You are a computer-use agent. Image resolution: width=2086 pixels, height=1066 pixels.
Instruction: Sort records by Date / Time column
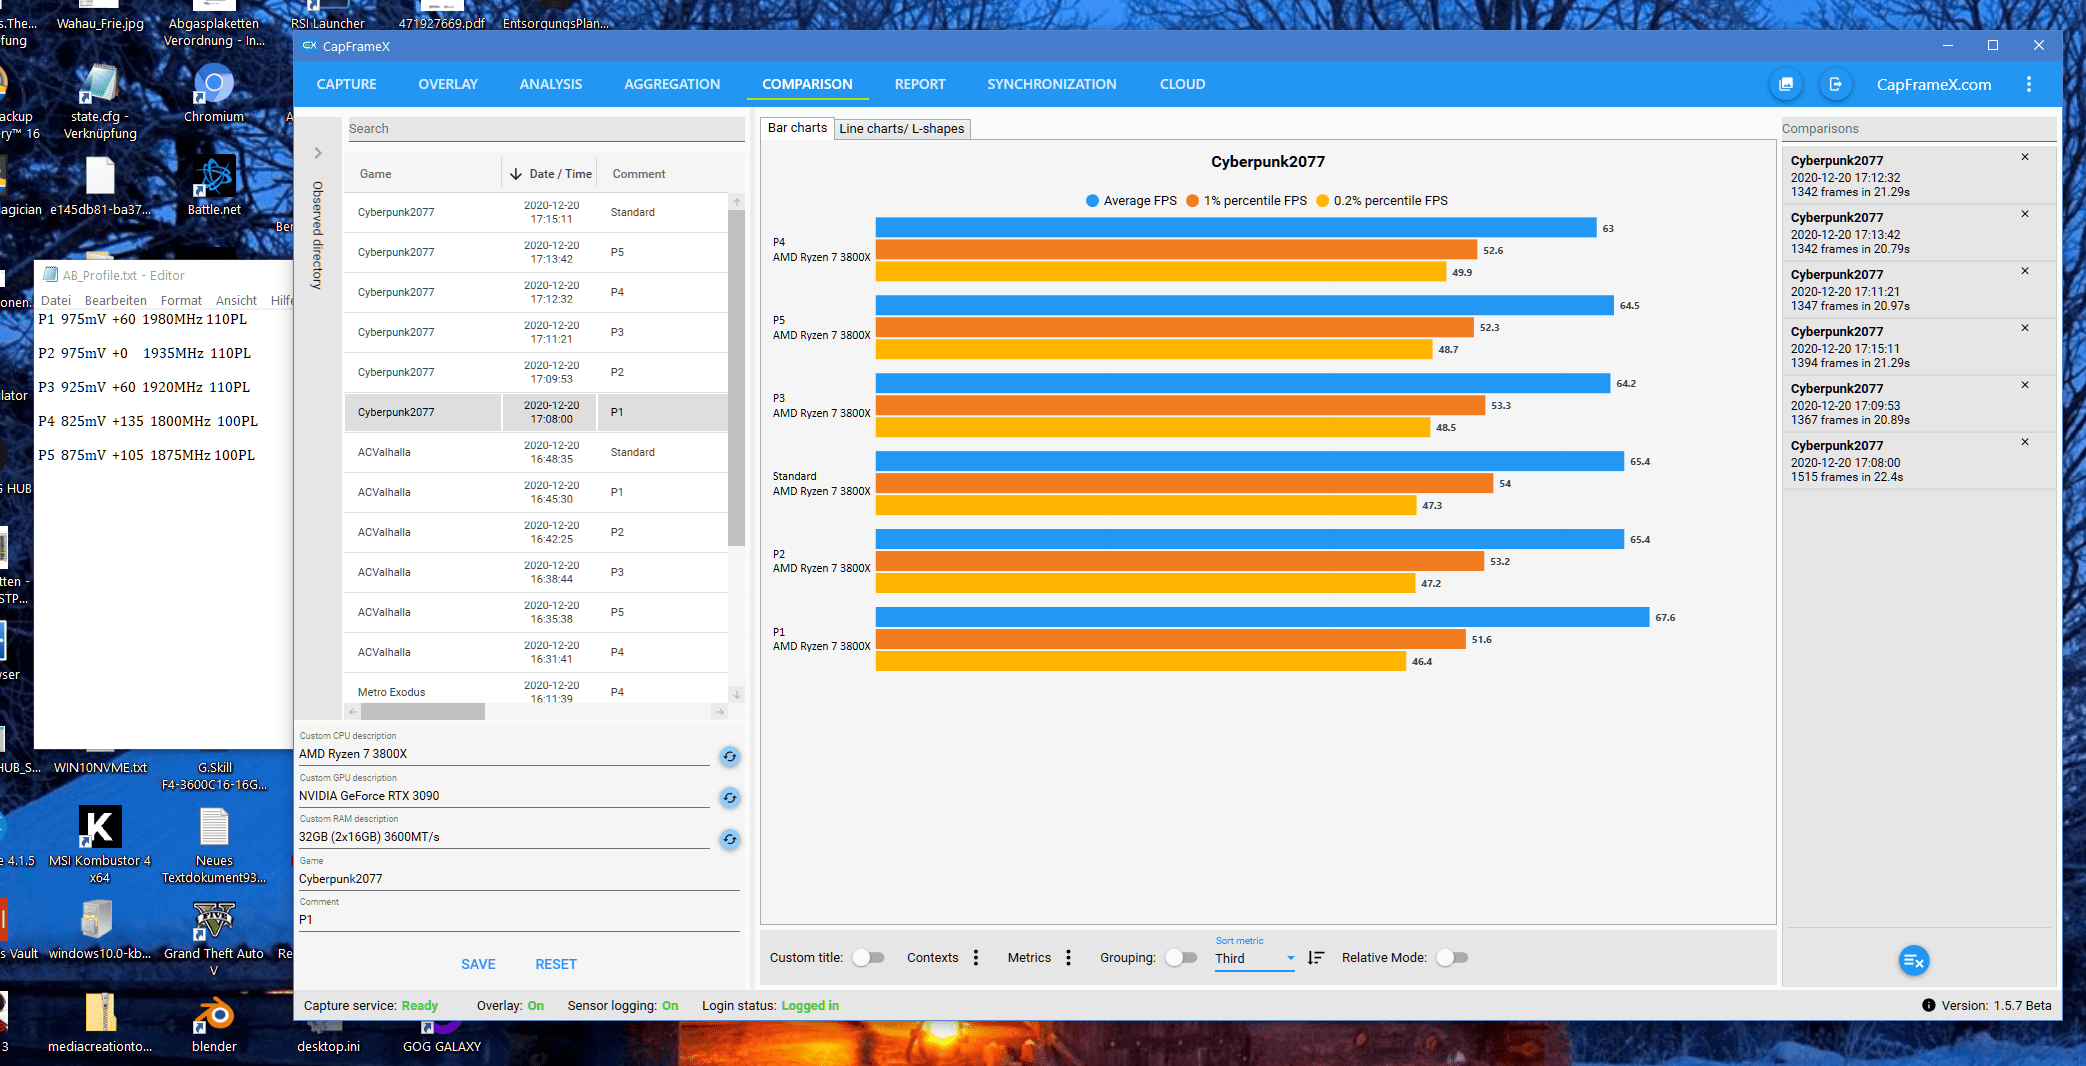point(550,174)
